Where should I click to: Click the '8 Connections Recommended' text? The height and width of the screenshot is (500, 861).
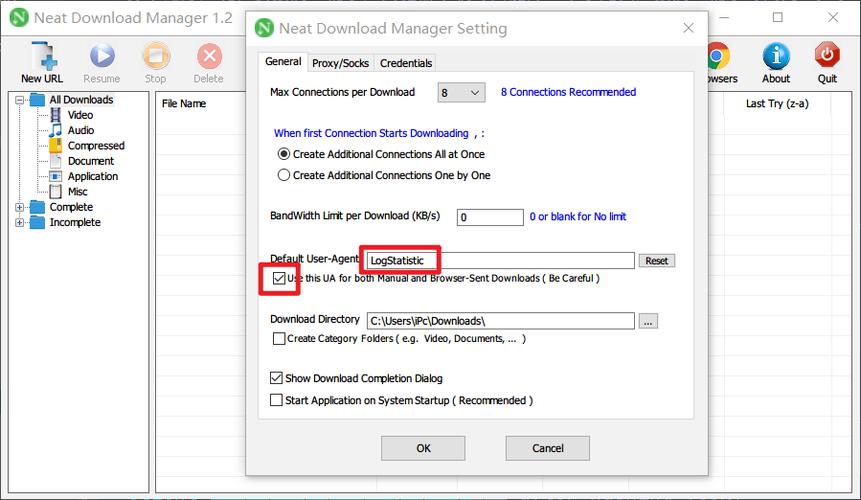pyautogui.click(x=568, y=92)
